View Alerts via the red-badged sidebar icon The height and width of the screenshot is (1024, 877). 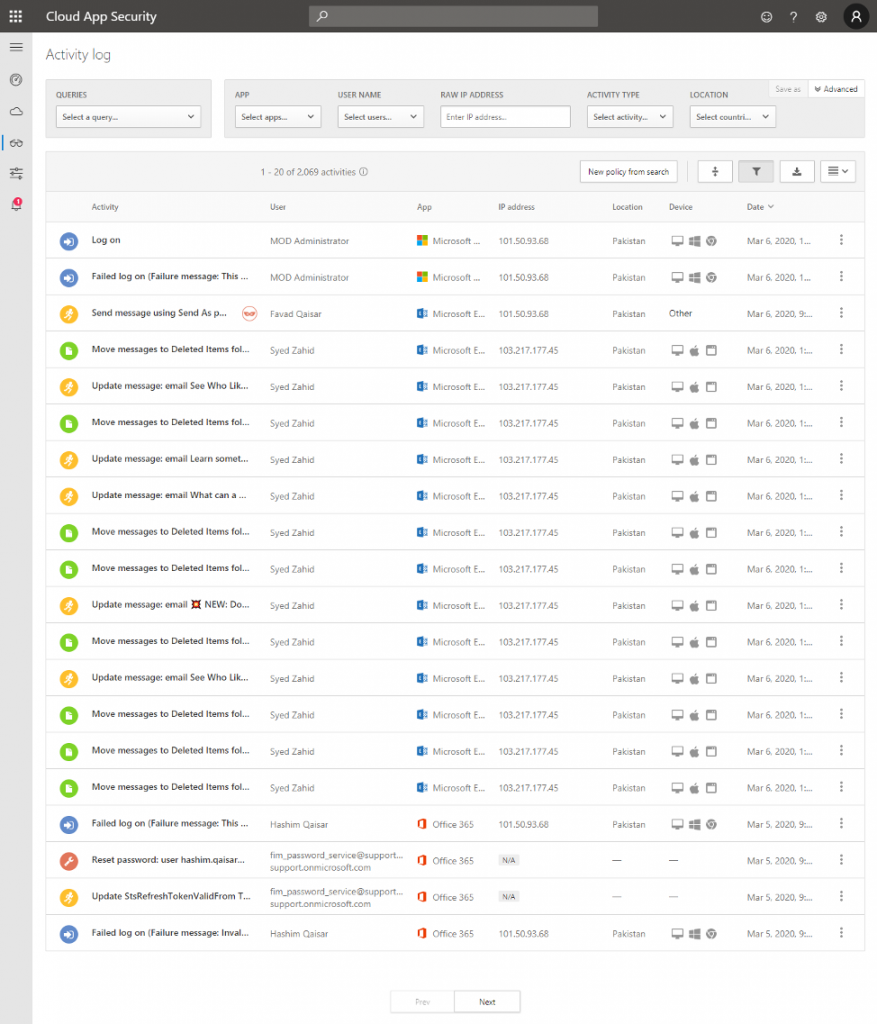(15, 201)
